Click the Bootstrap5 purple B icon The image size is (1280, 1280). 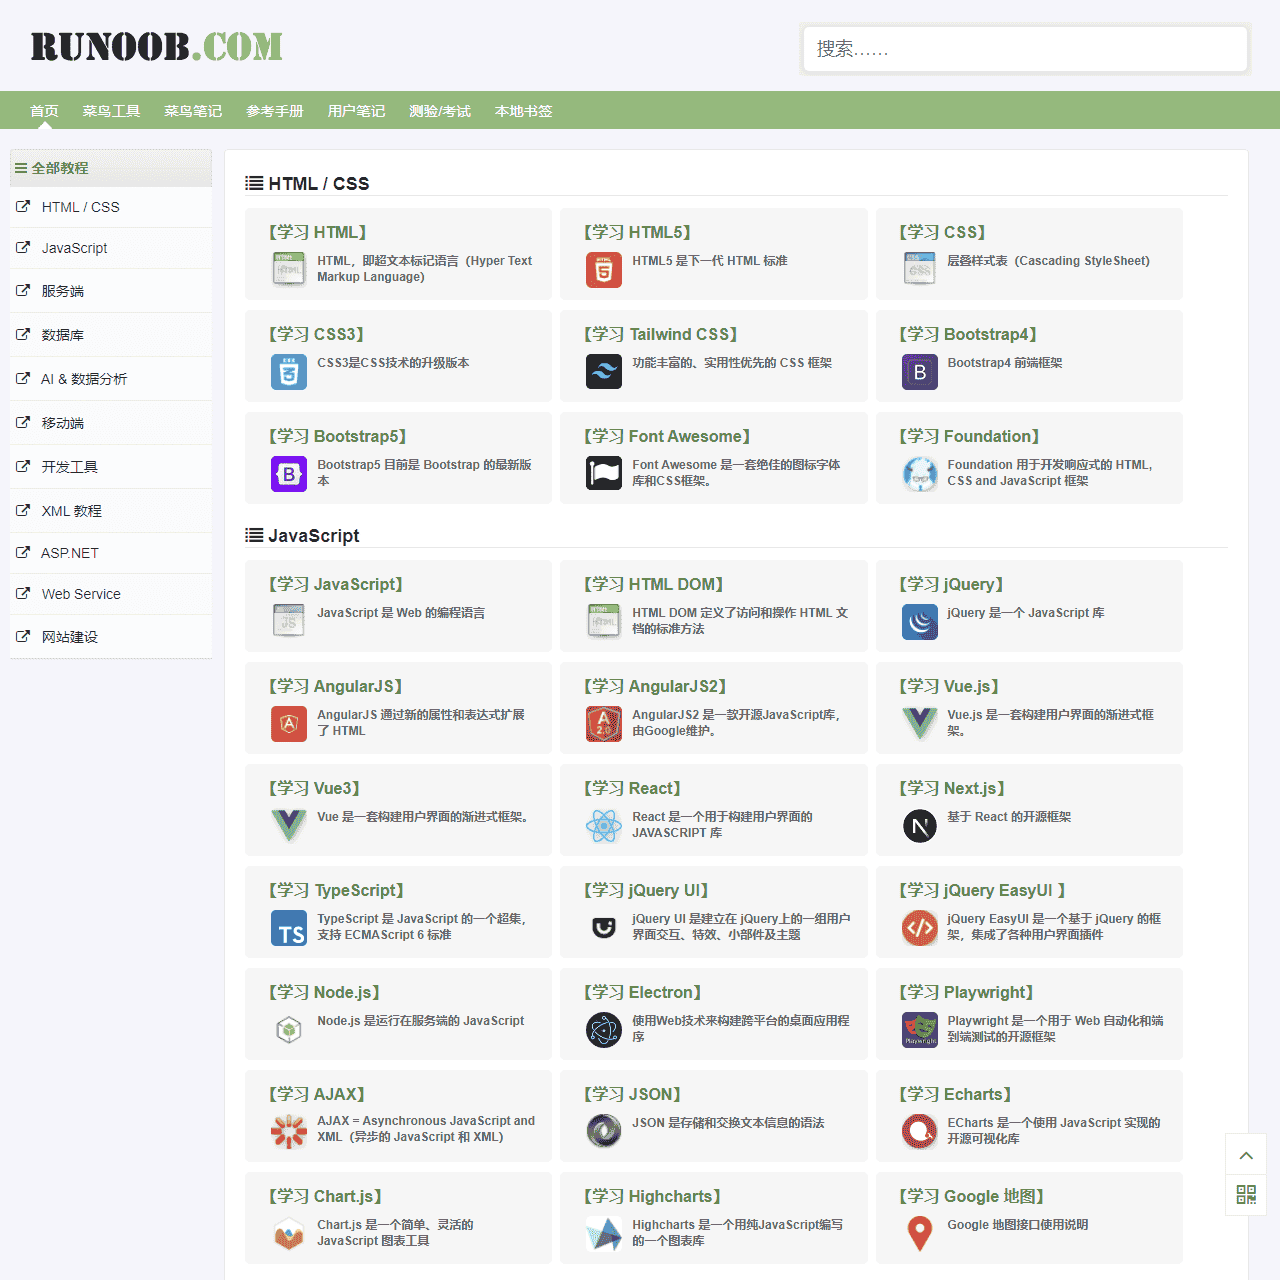pos(289,474)
